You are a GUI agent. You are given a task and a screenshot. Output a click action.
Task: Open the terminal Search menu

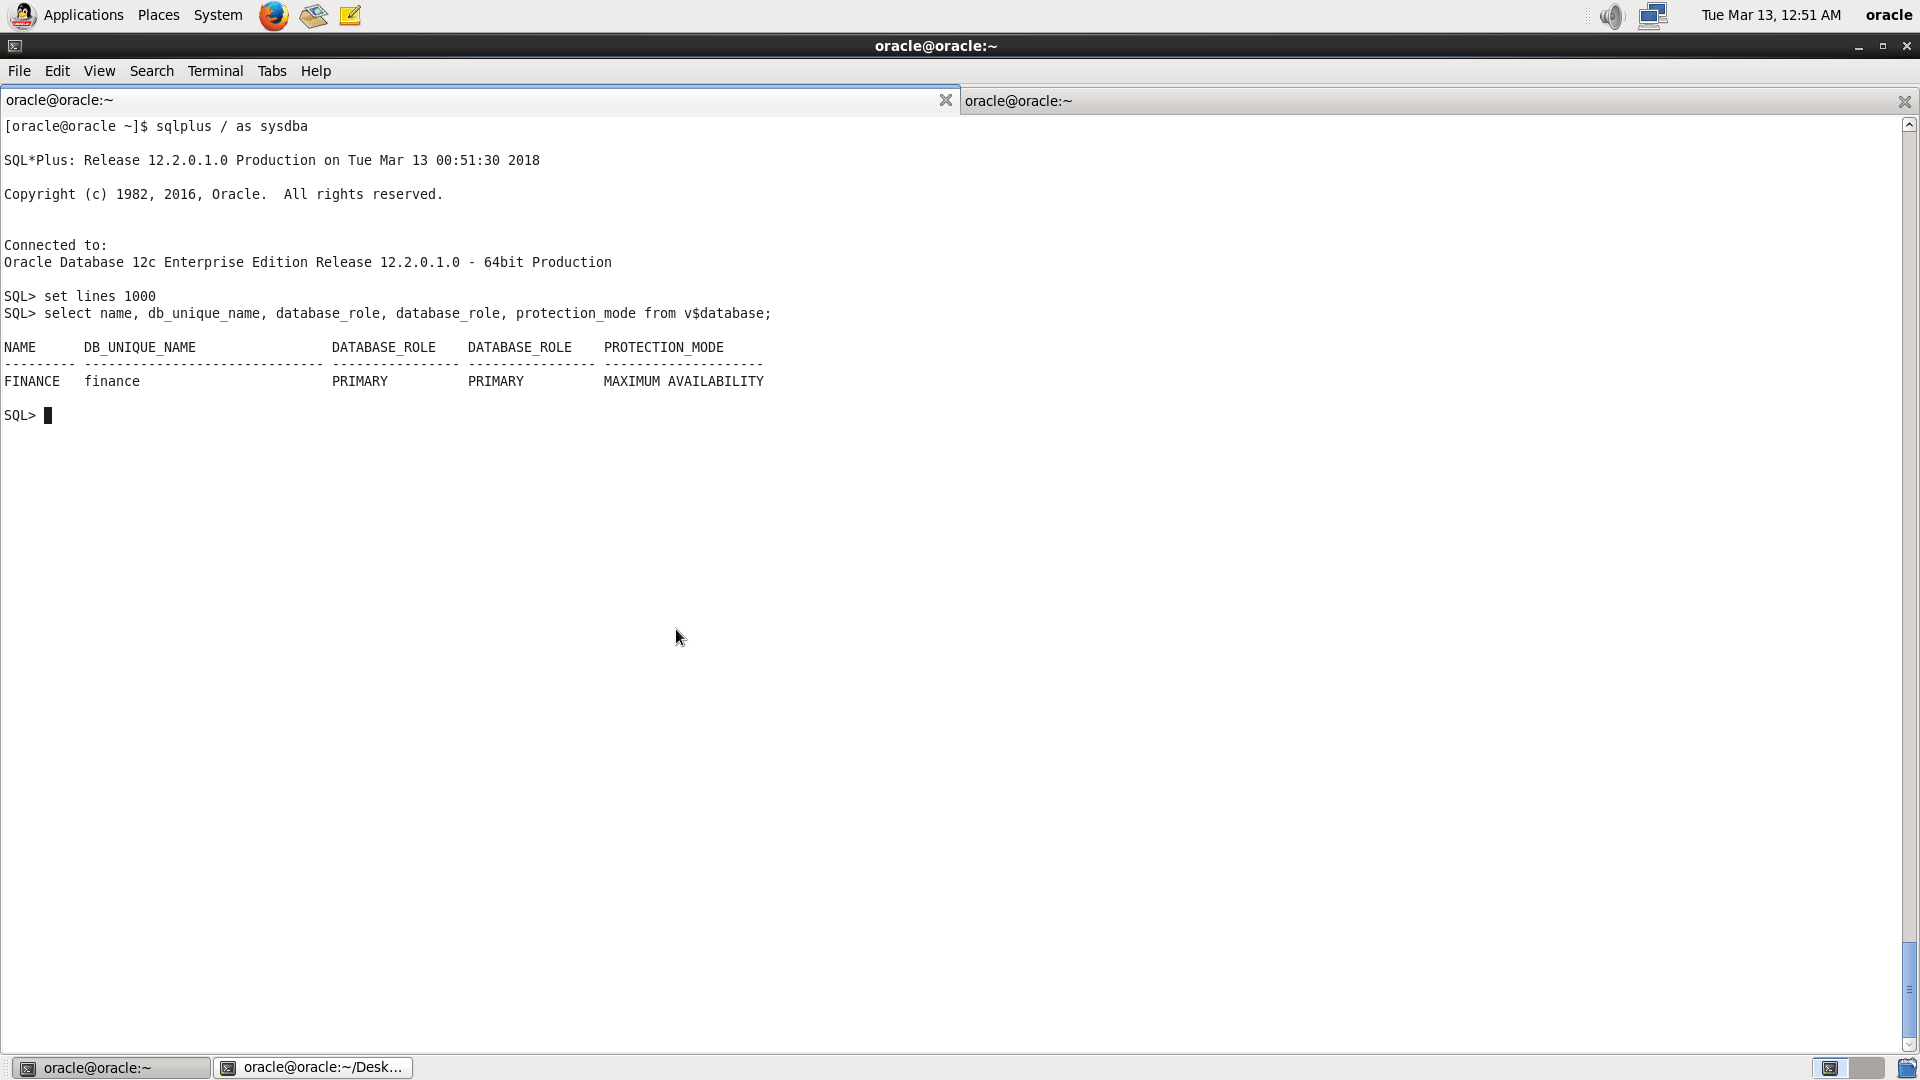[152, 71]
